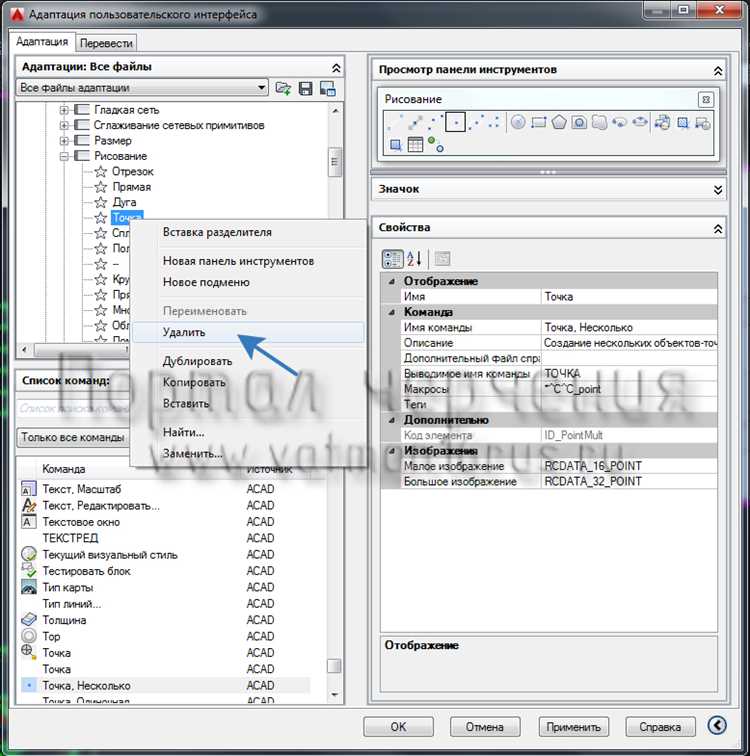This screenshot has height=756, width=750.
Task: Choose Вставка разделителя from context menu
Action: tap(248, 232)
